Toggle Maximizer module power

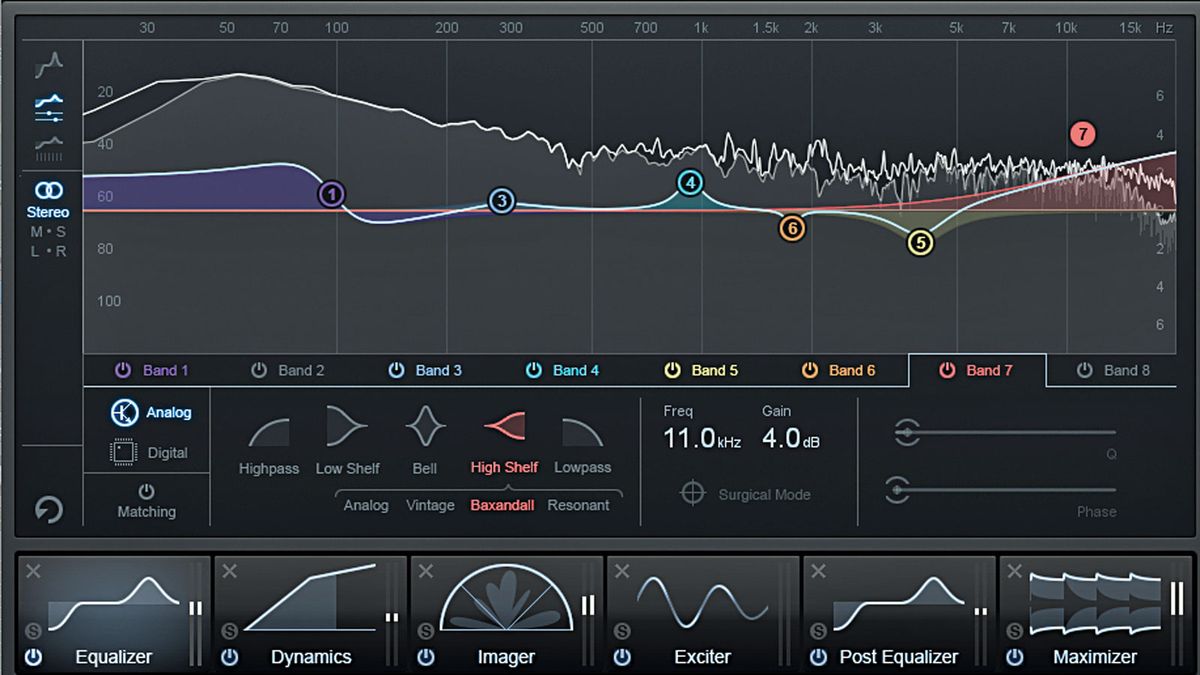[x=1016, y=657]
